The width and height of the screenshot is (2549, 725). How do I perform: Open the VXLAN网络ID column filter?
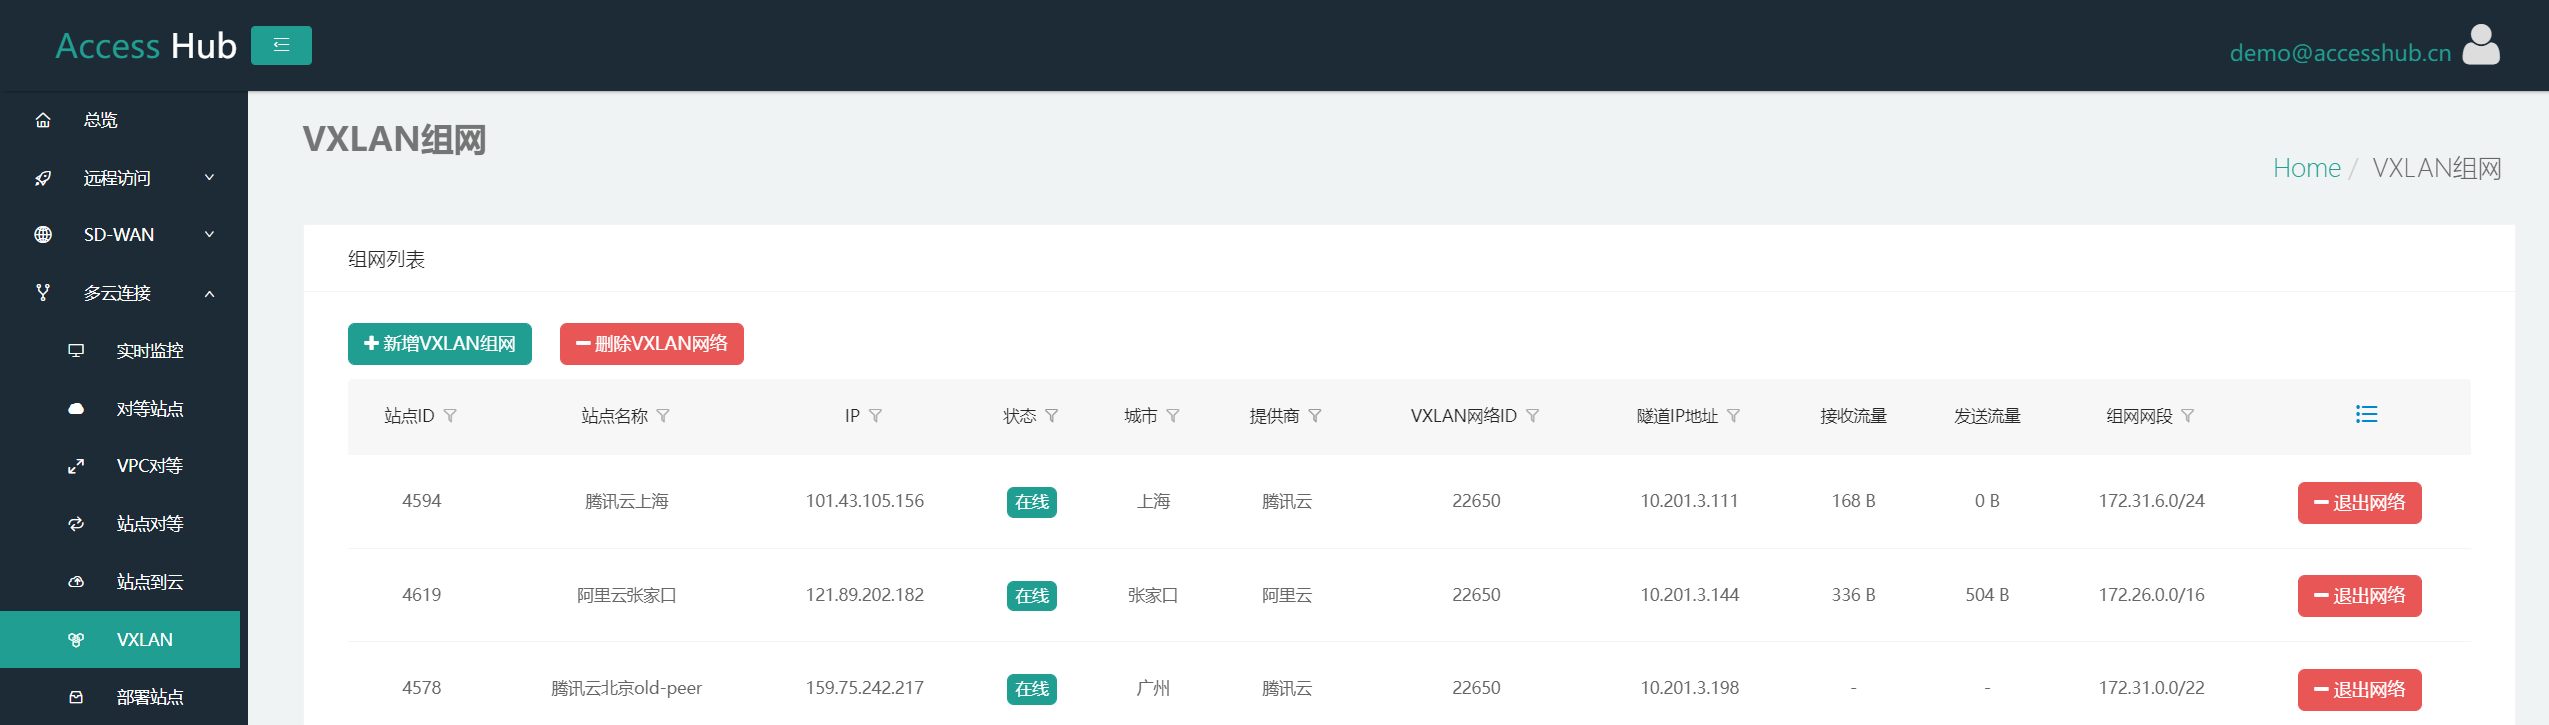point(1532,416)
